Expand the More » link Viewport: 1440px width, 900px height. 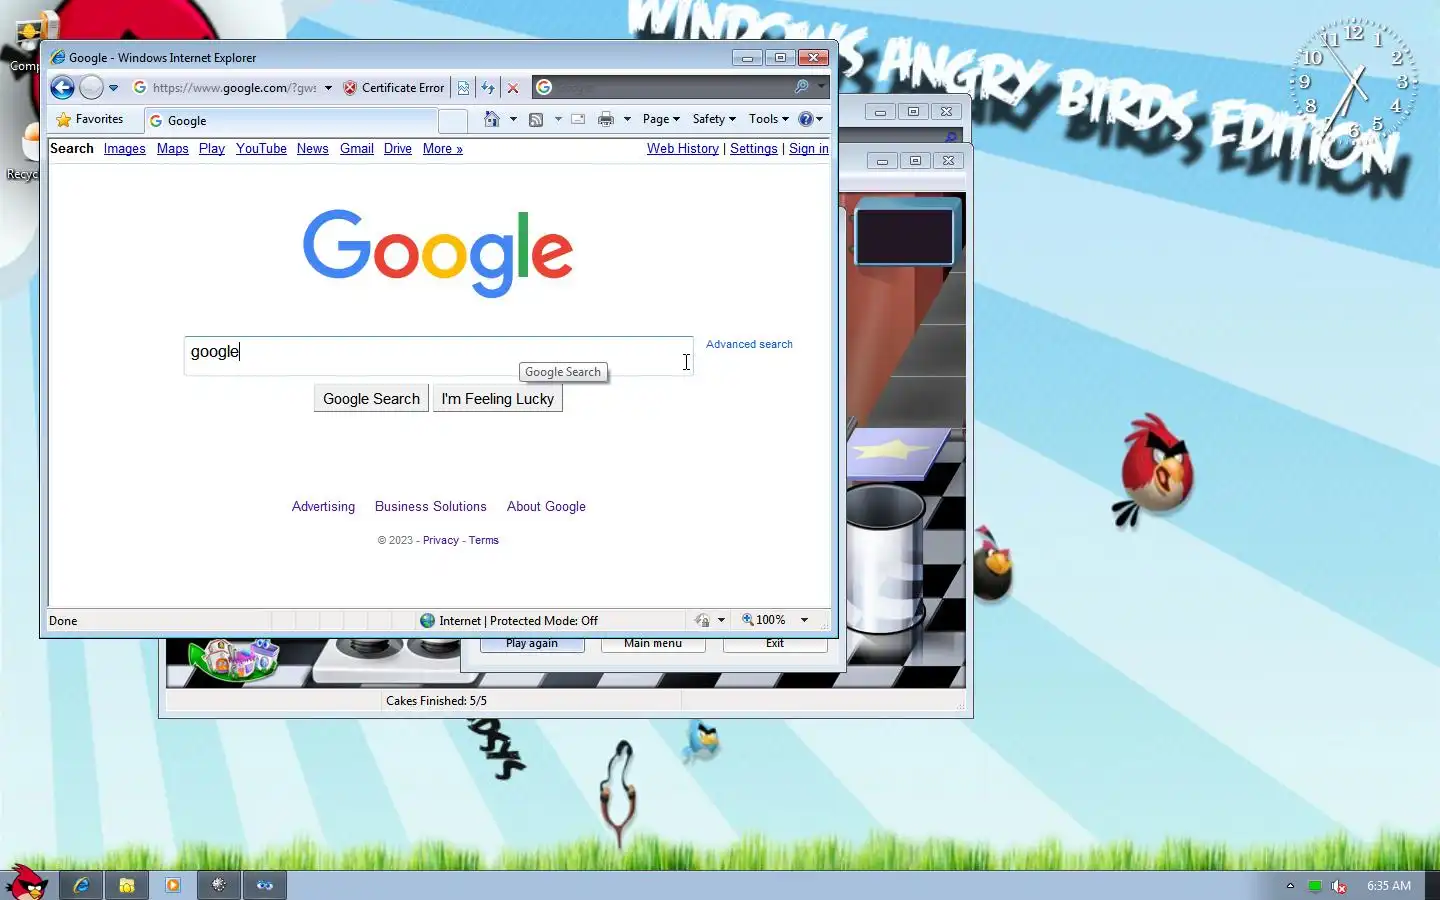pyautogui.click(x=443, y=149)
